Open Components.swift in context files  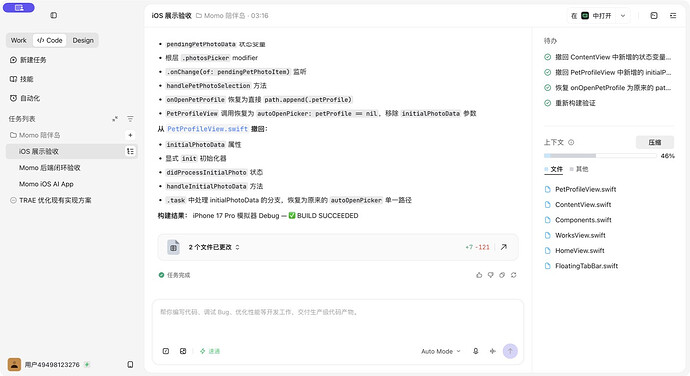[583, 220]
